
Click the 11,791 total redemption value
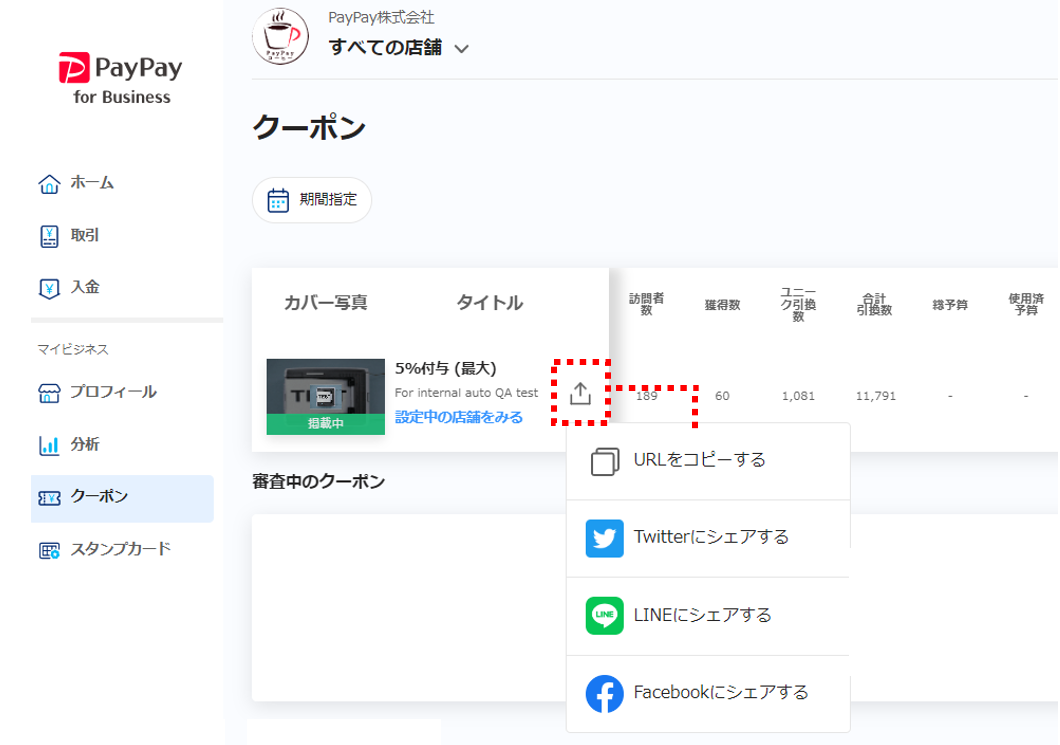(x=875, y=396)
